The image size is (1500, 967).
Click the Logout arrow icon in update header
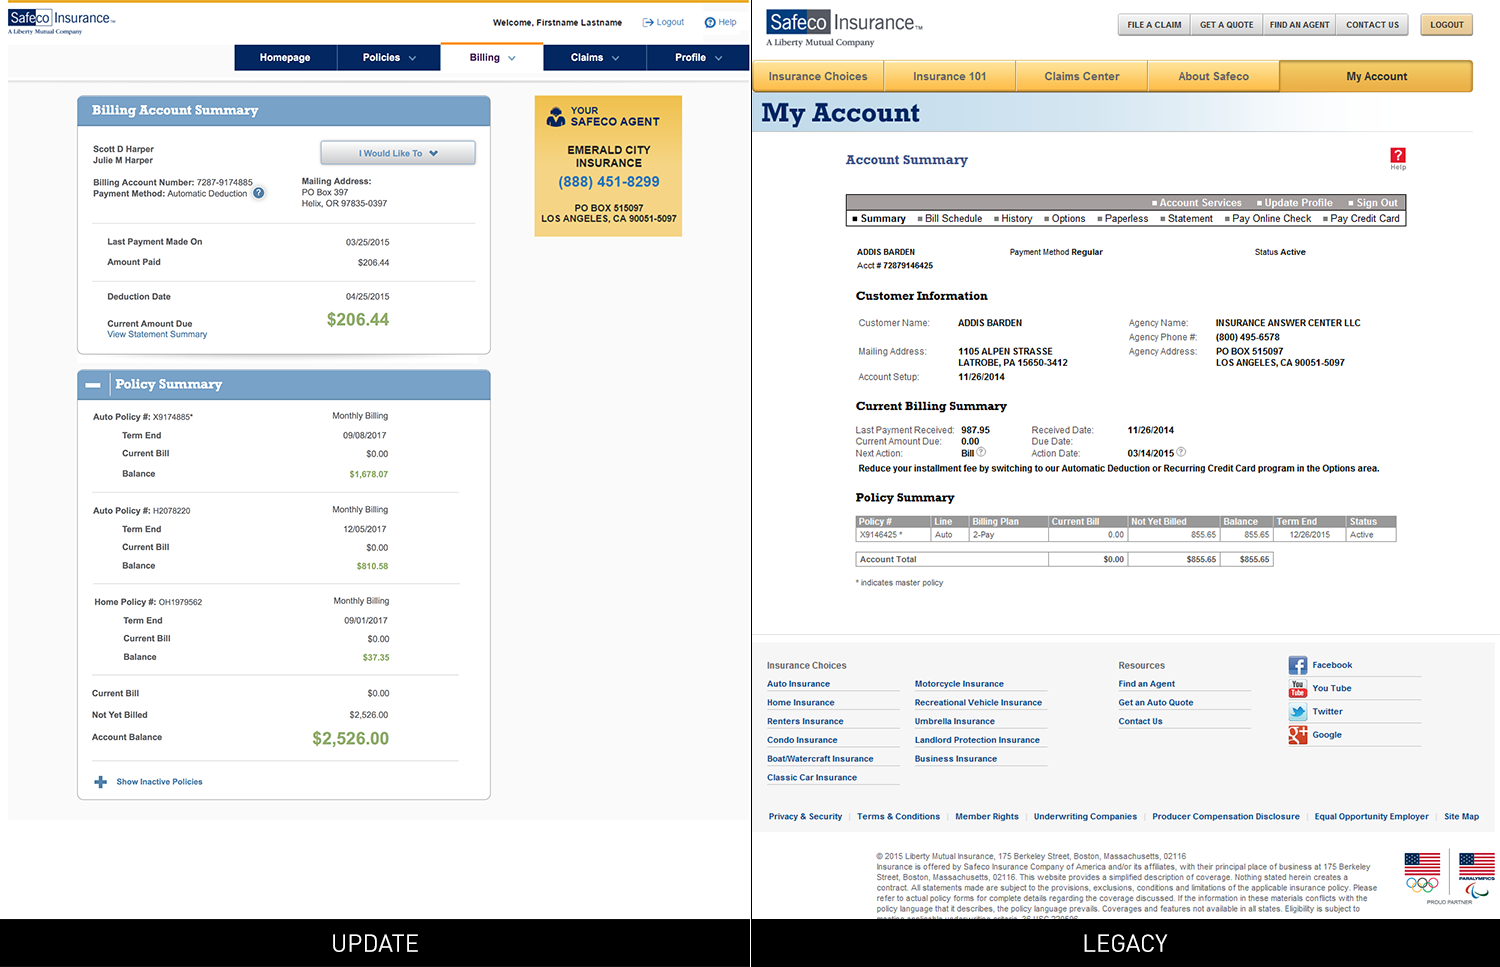[648, 22]
